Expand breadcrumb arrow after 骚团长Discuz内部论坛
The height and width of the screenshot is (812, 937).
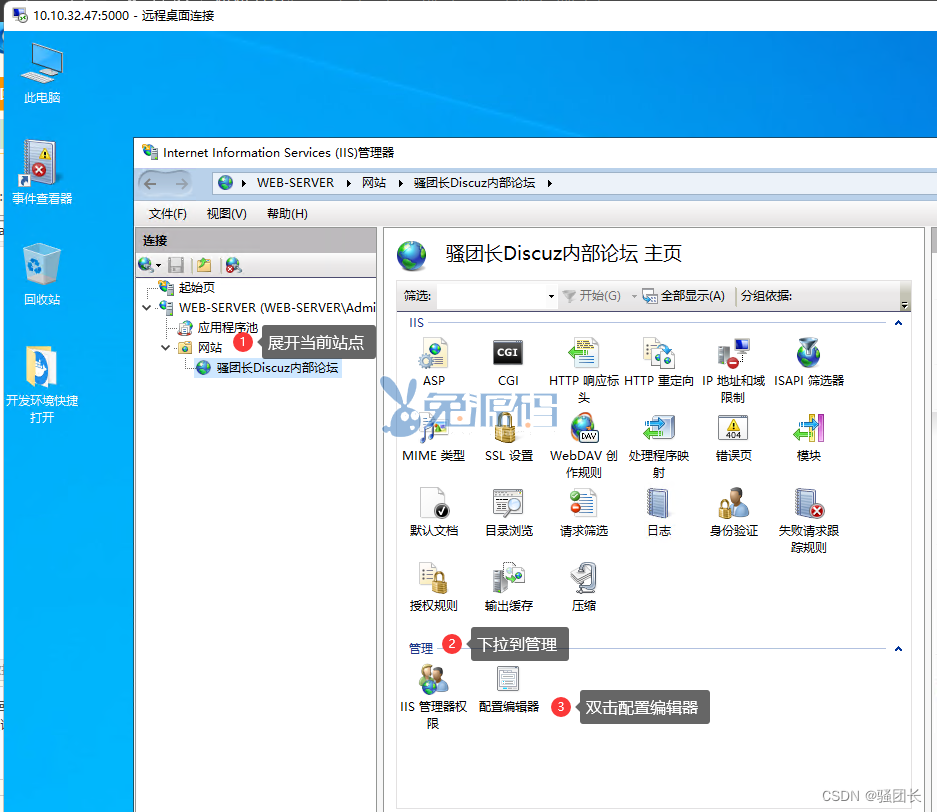(x=549, y=183)
